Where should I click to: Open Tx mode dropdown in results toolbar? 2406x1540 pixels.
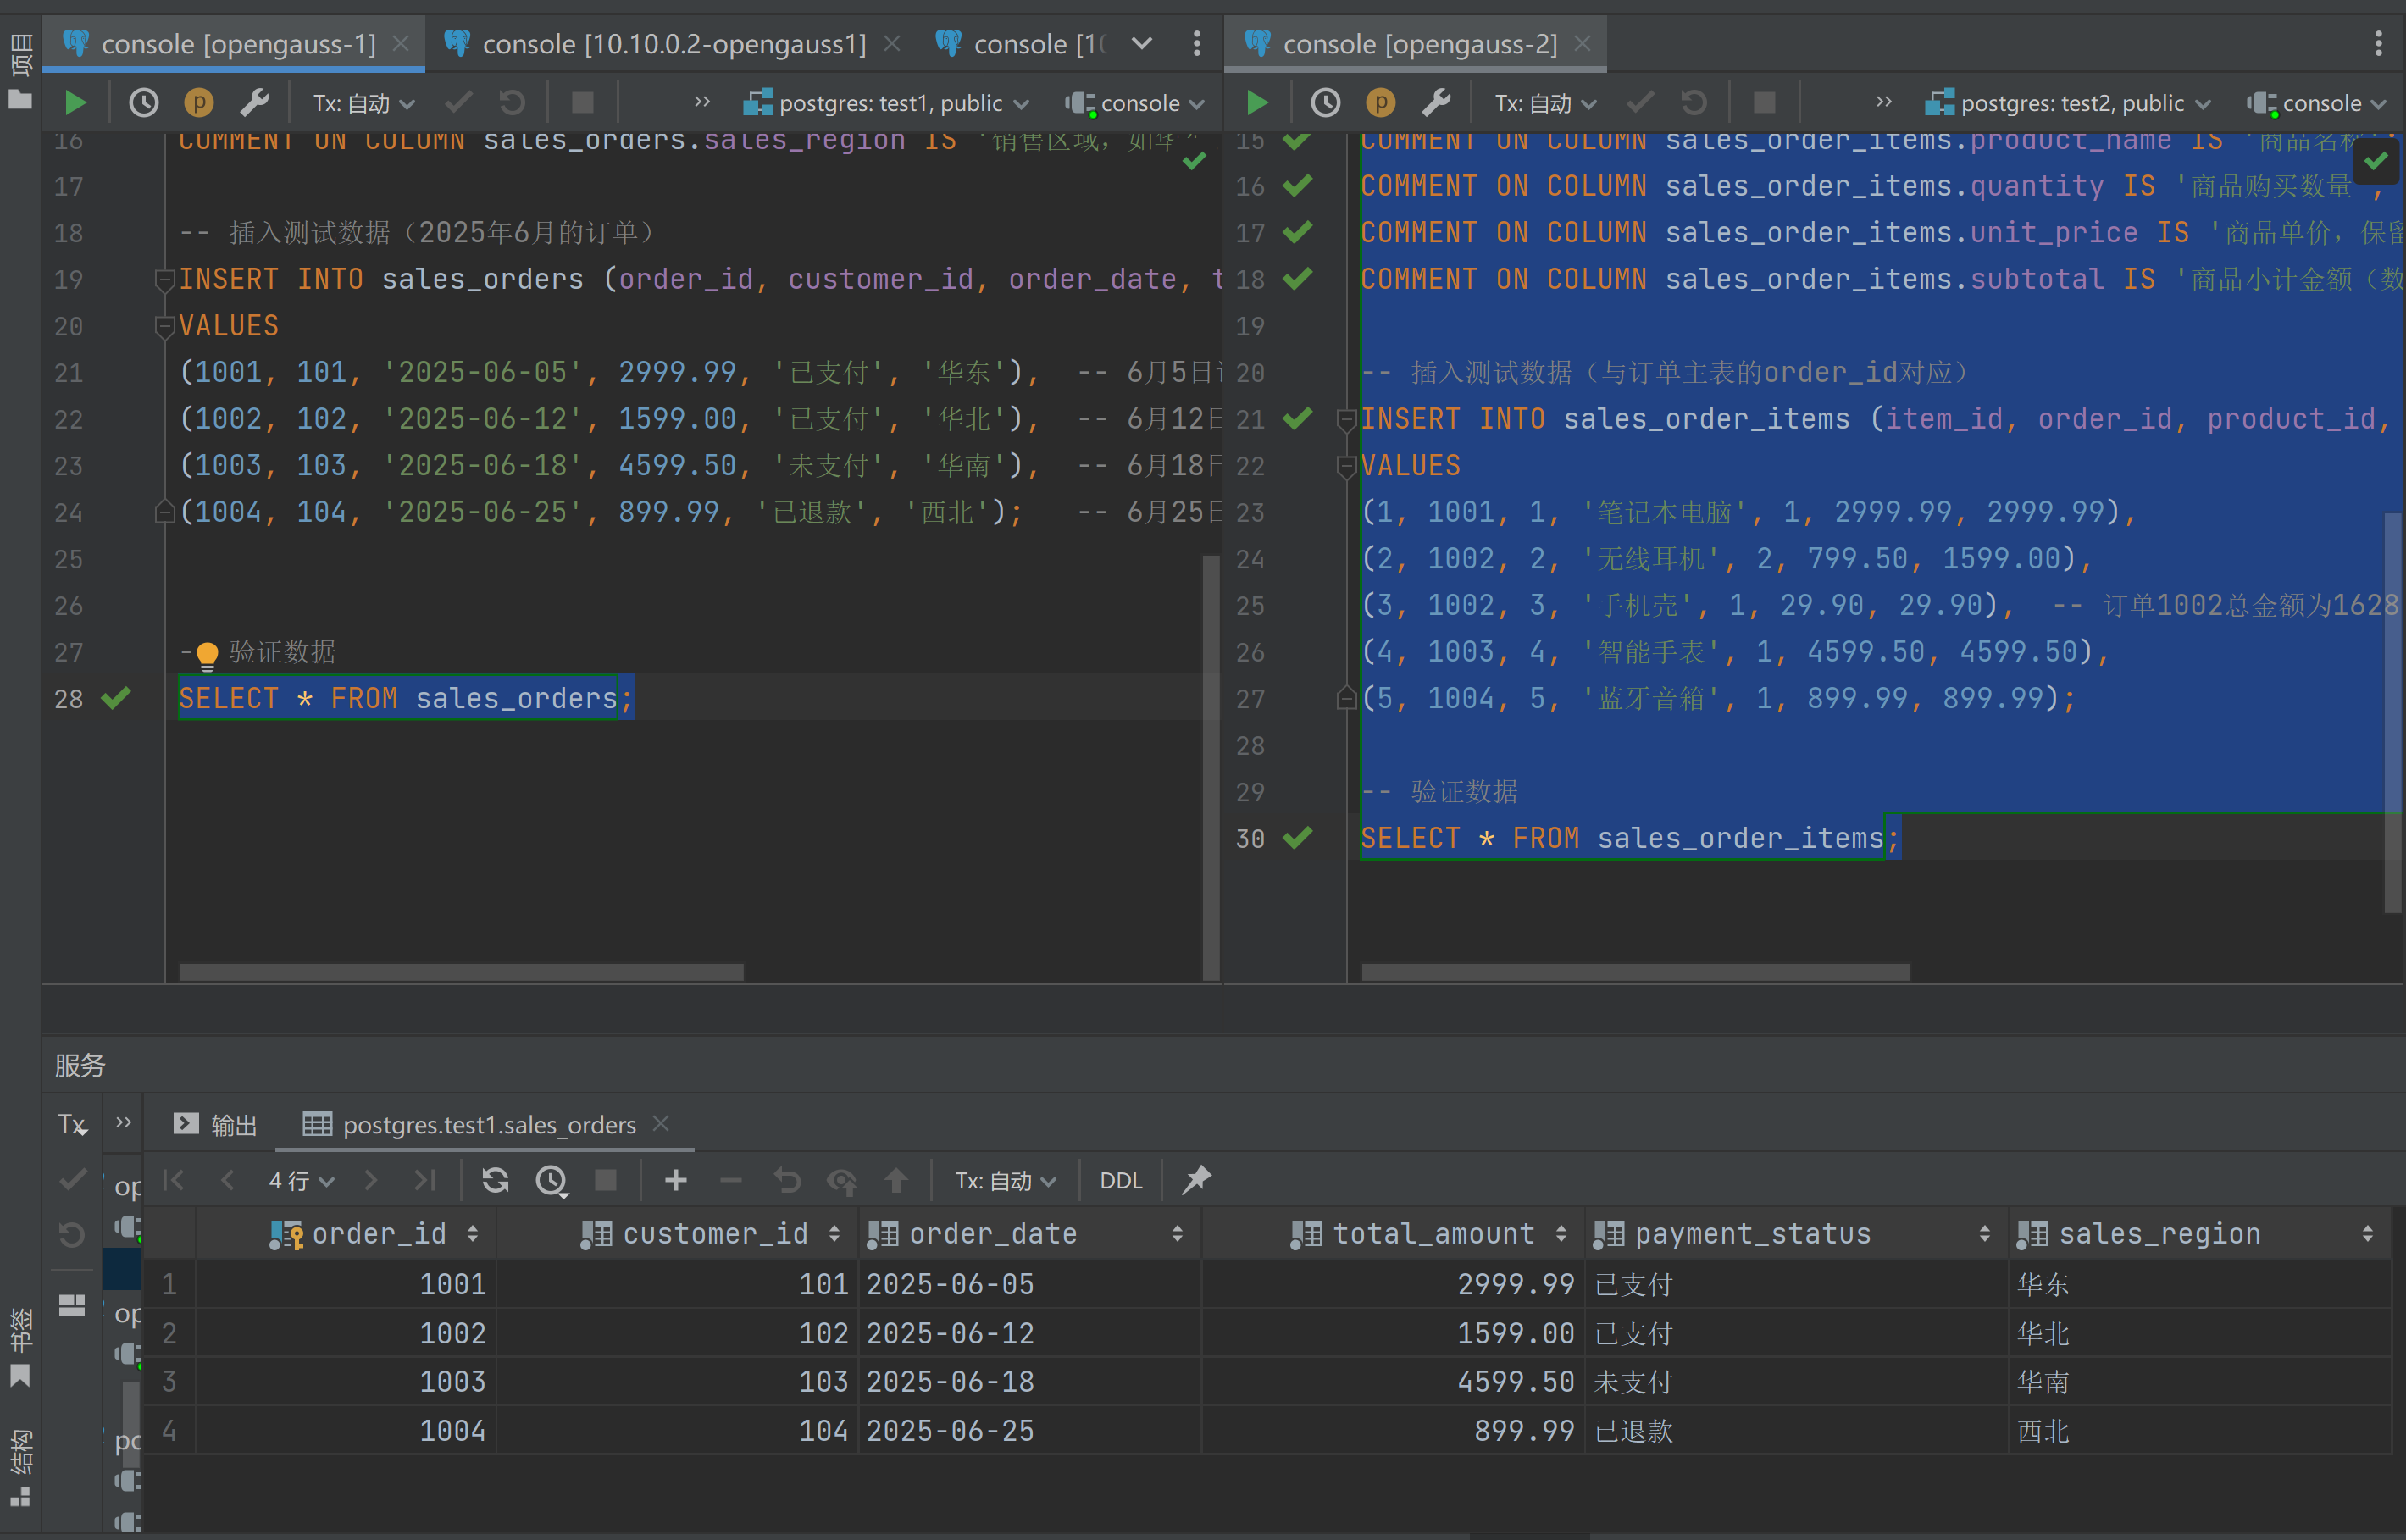click(1006, 1181)
